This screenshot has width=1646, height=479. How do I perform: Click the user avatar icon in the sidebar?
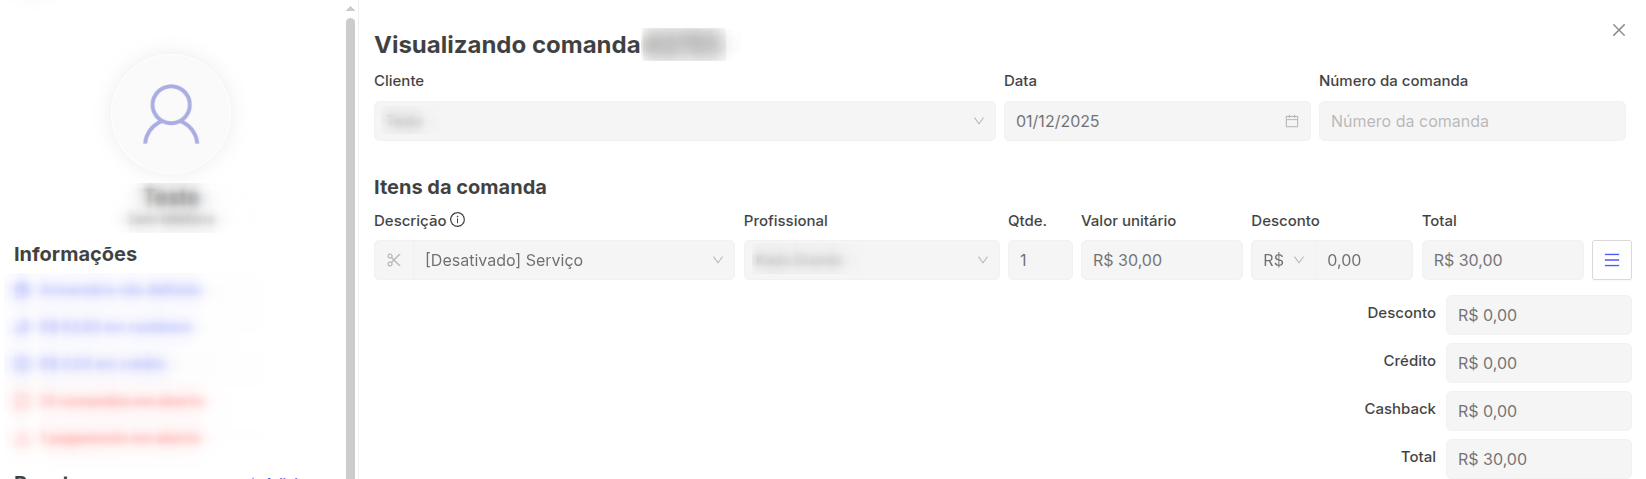[x=171, y=114]
